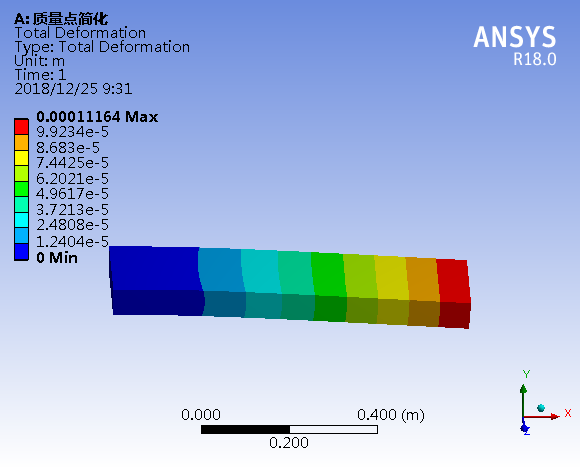The height and width of the screenshot is (467, 580).
Task: Click the Total Deformation title text
Action: click(x=80, y=33)
